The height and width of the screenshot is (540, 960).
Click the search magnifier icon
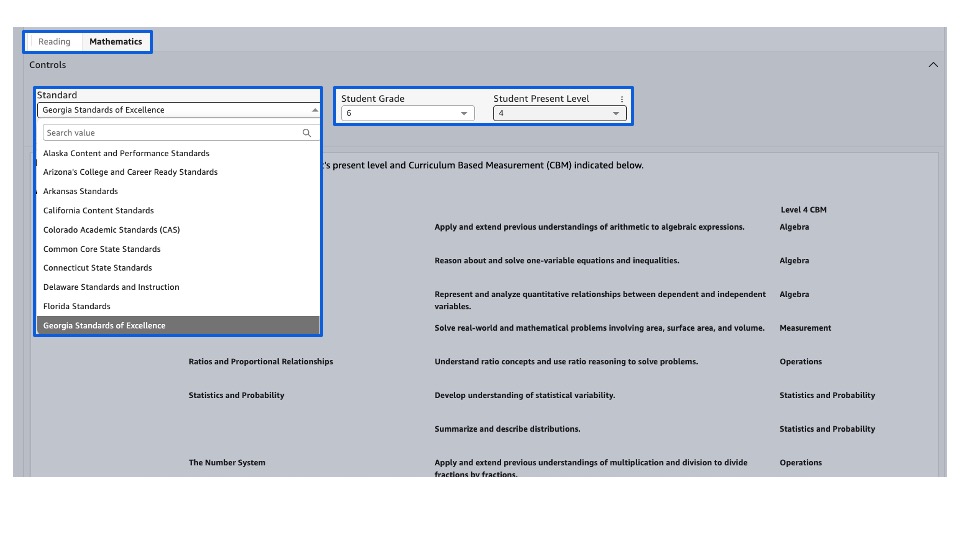click(307, 133)
